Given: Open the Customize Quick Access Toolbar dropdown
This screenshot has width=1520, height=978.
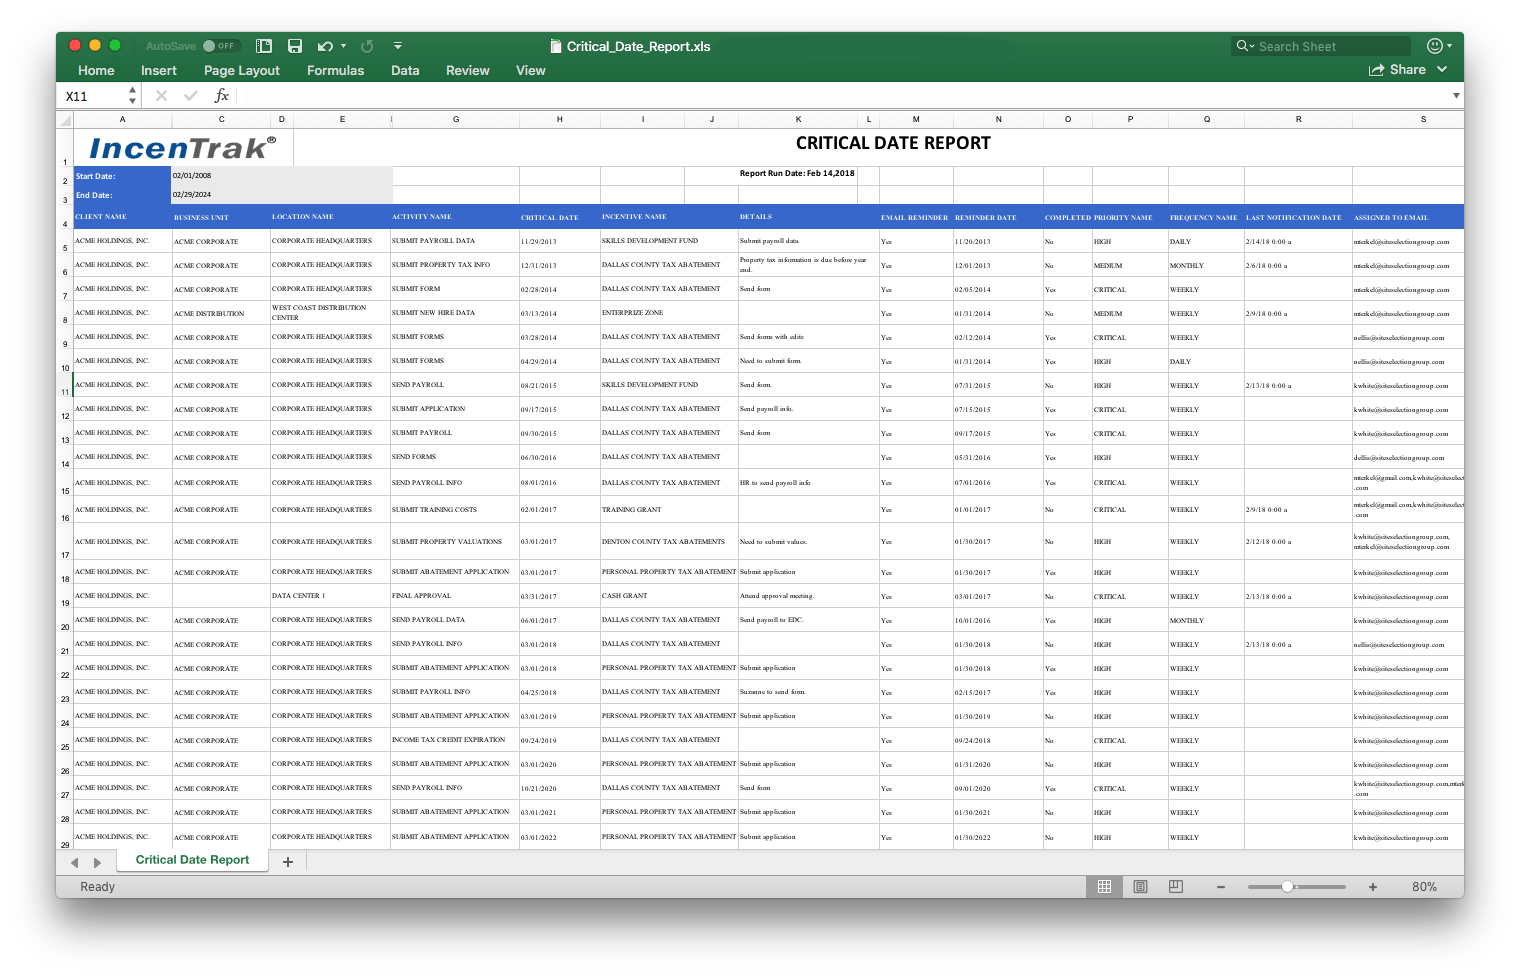Looking at the screenshot, I should coord(398,46).
